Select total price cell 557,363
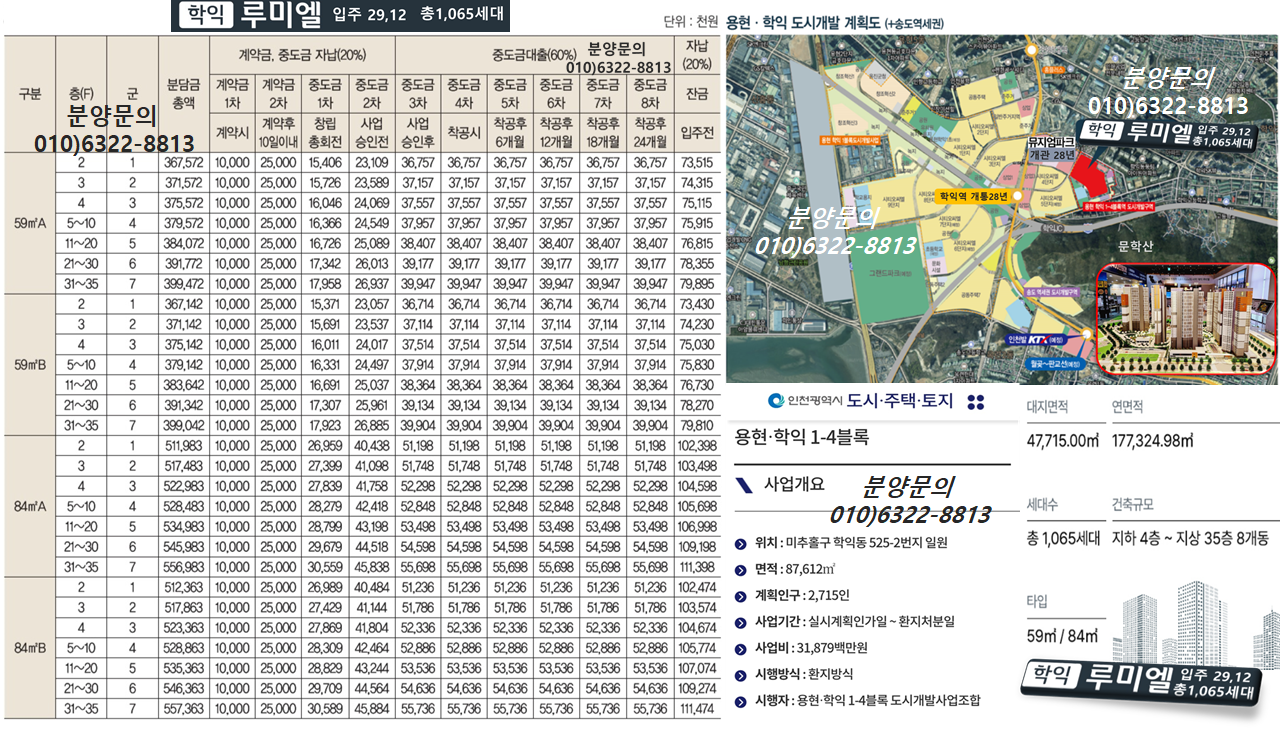The height and width of the screenshot is (732, 1281). 184,708
